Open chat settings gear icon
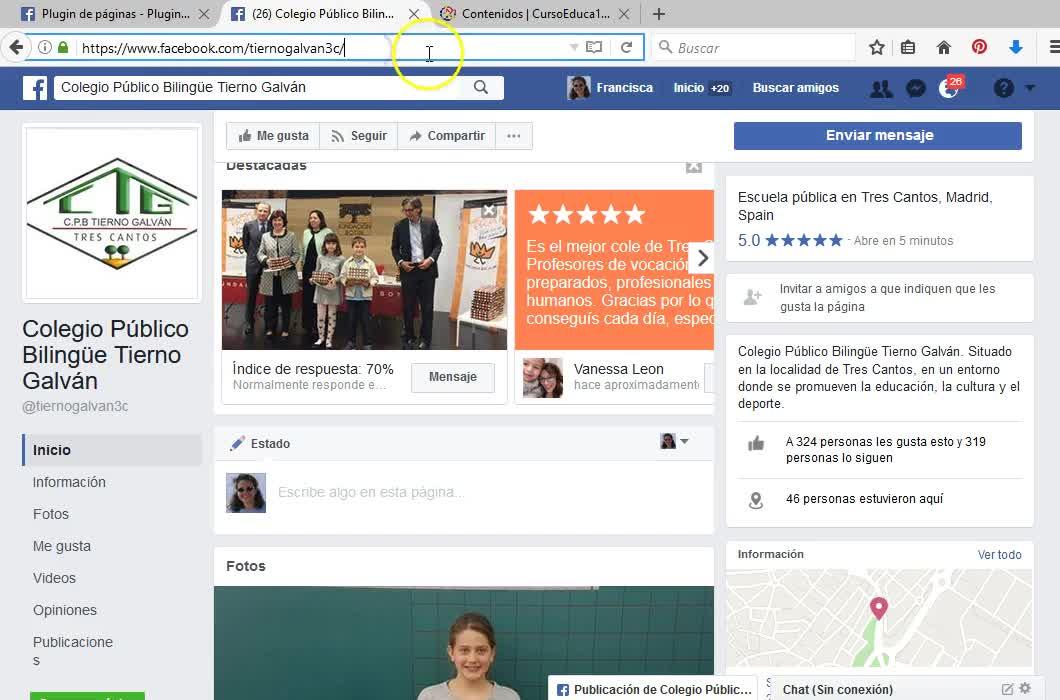 pos(1025,689)
